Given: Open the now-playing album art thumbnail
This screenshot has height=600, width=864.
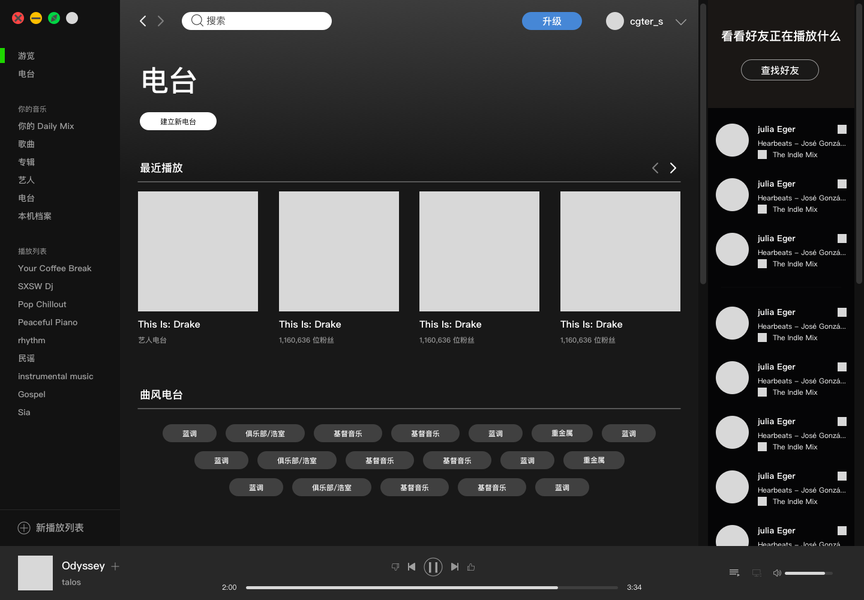Looking at the screenshot, I should (35, 573).
